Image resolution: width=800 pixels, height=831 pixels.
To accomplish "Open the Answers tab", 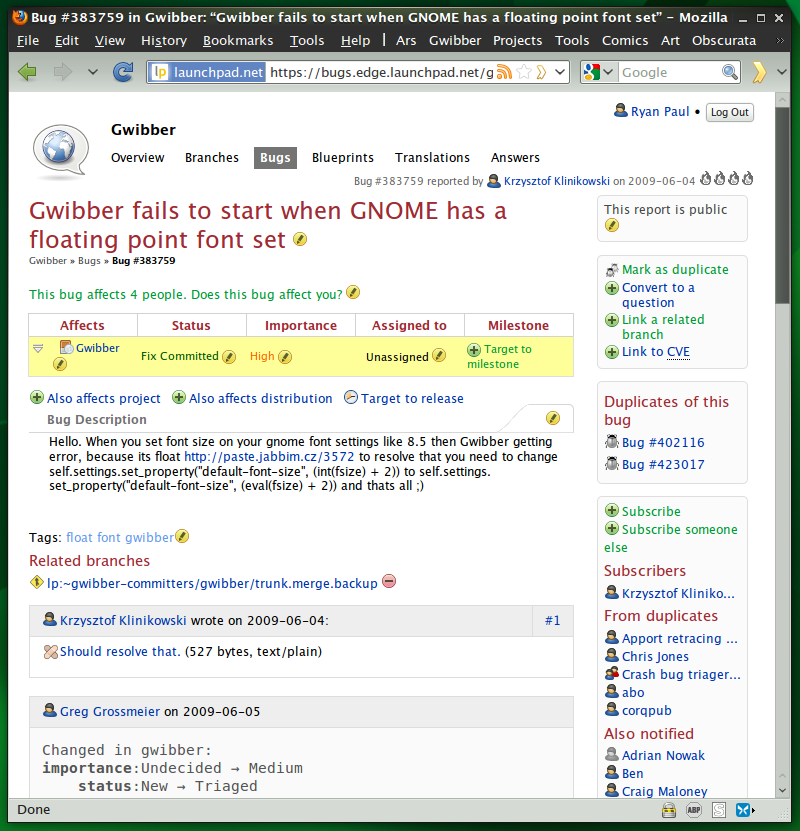I will click(x=515, y=157).
